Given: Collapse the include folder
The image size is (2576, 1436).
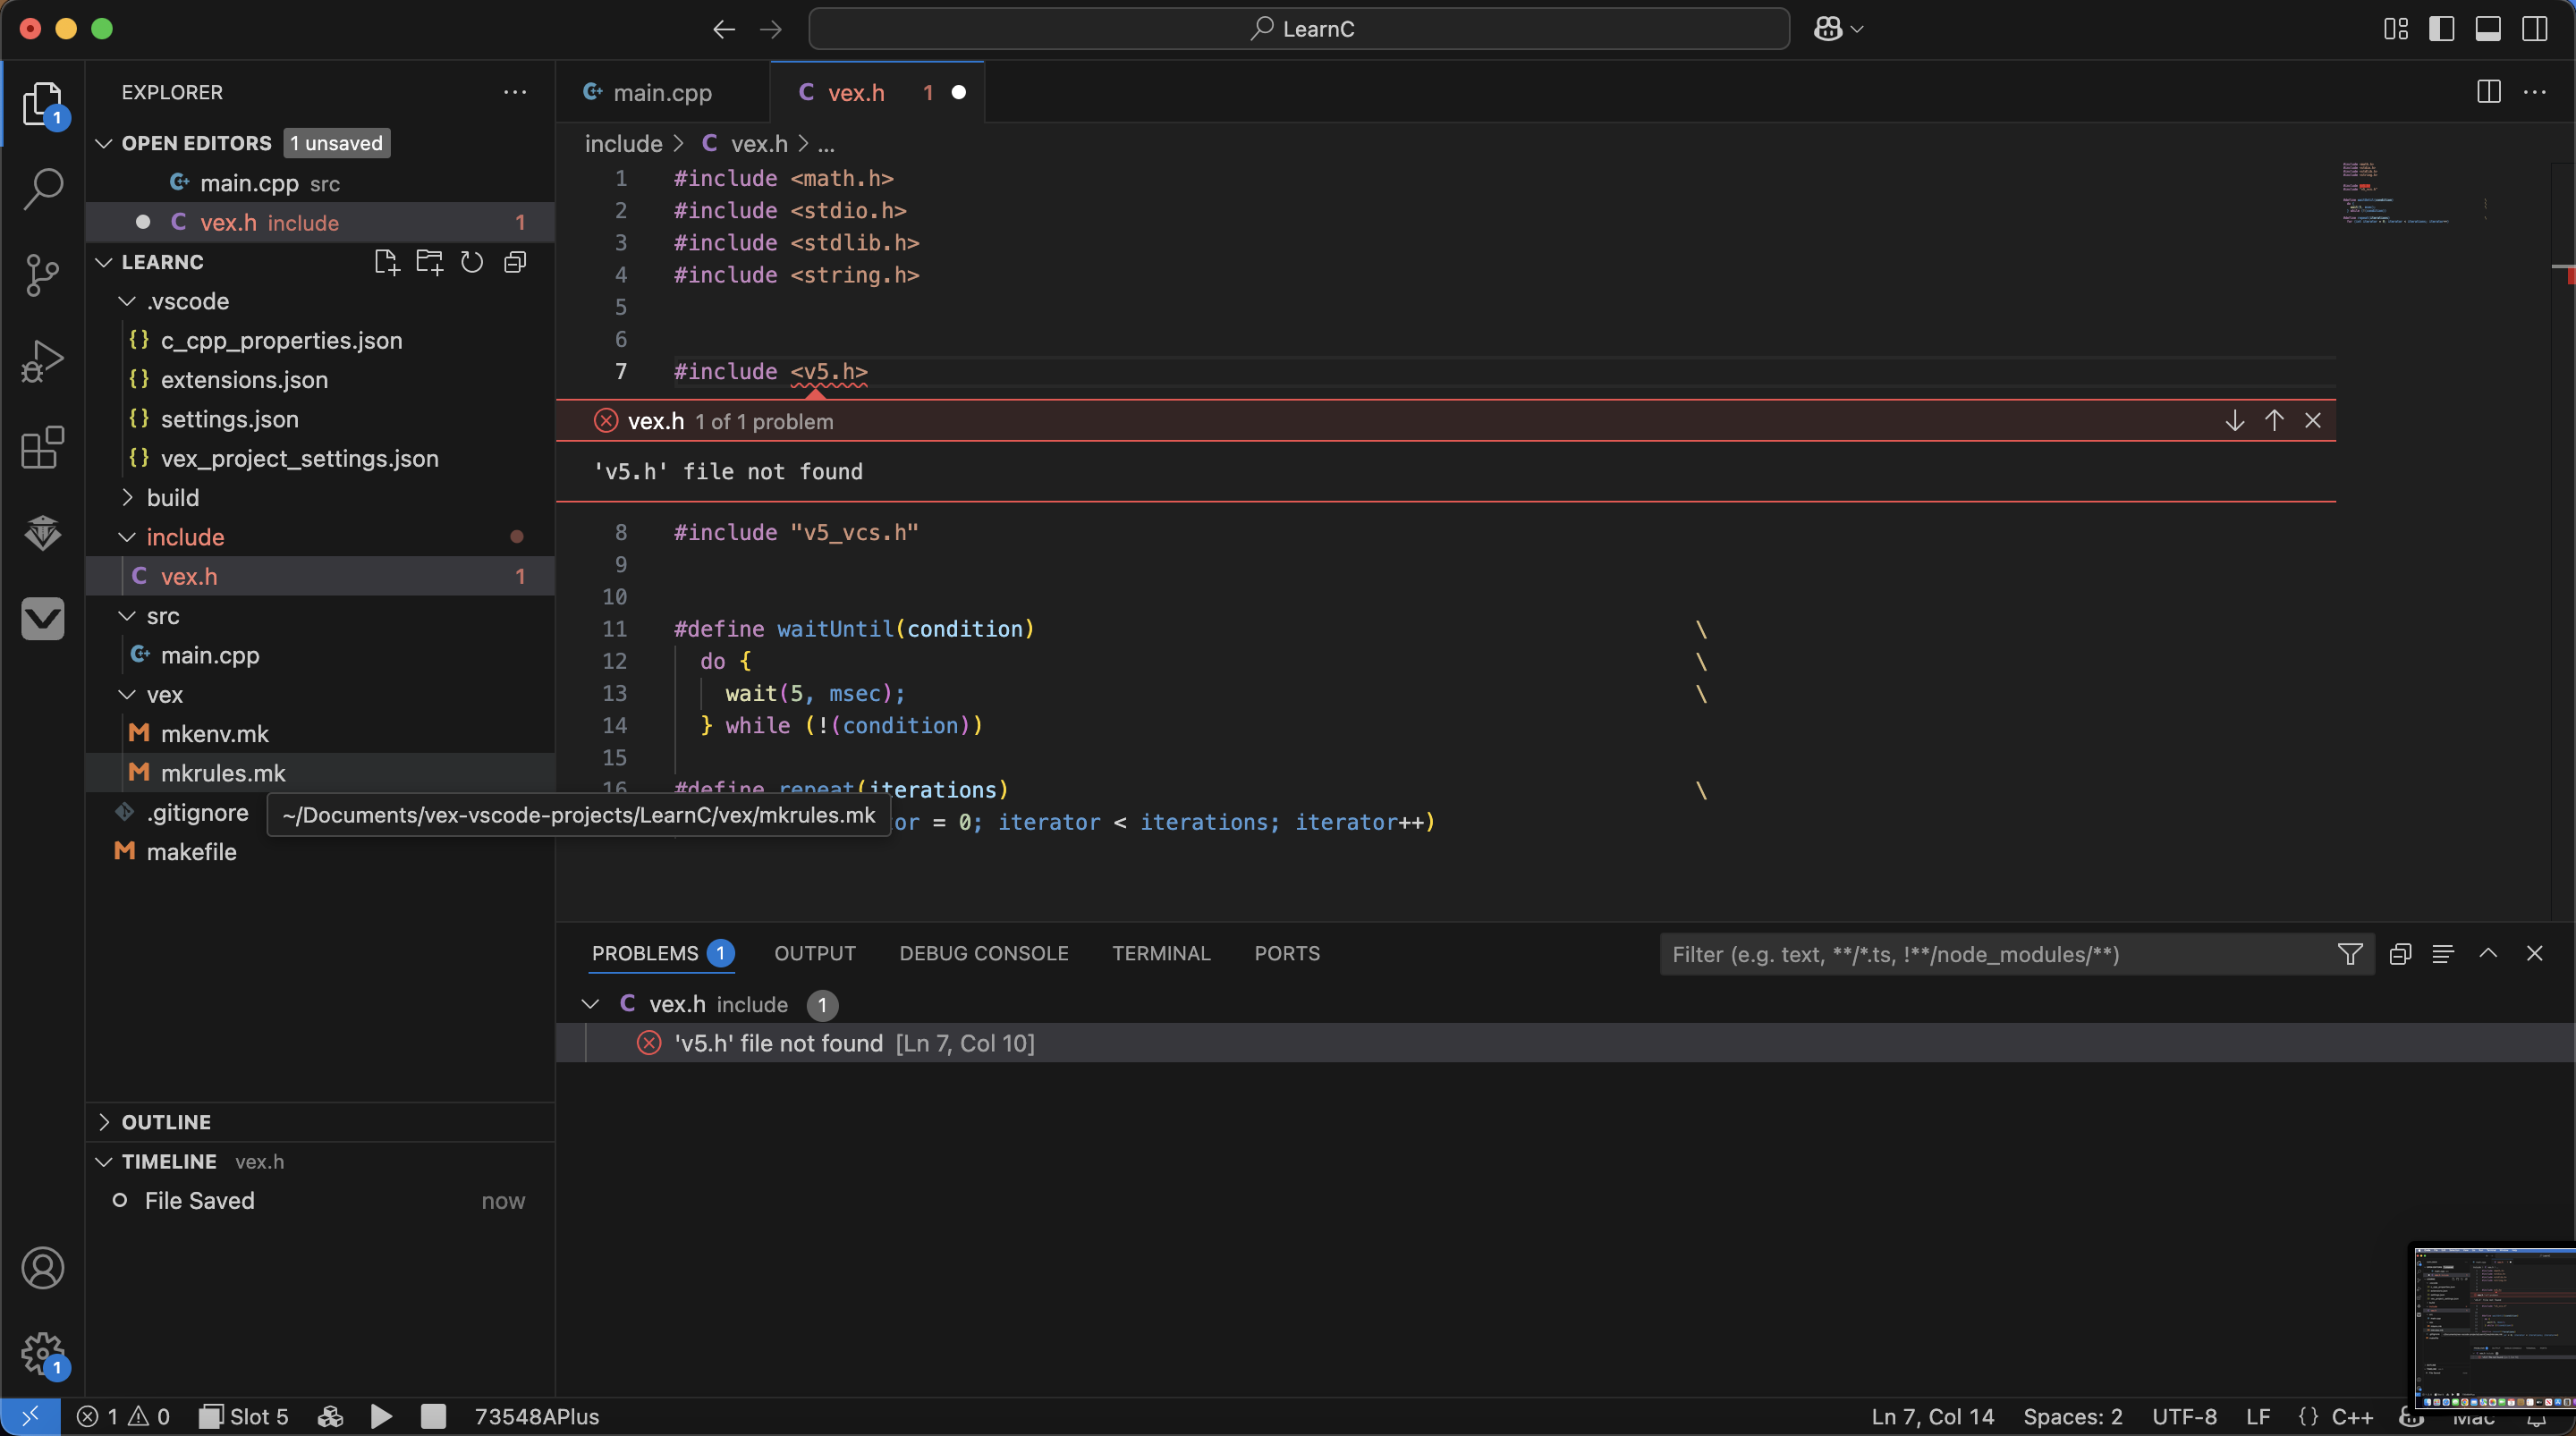Looking at the screenshot, I should click(185, 537).
